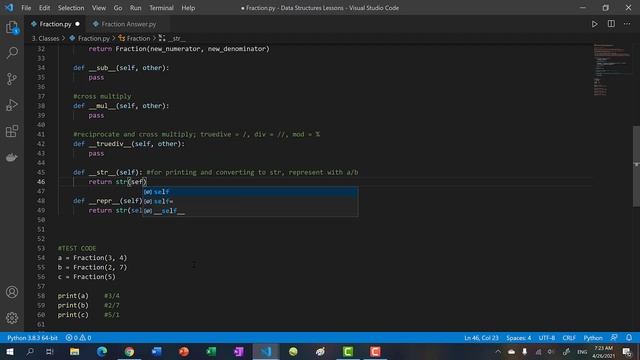Click __str__ method breadcrumb item
Image resolution: width=640 pixels, height=360 pixels.
pos(172,38)
